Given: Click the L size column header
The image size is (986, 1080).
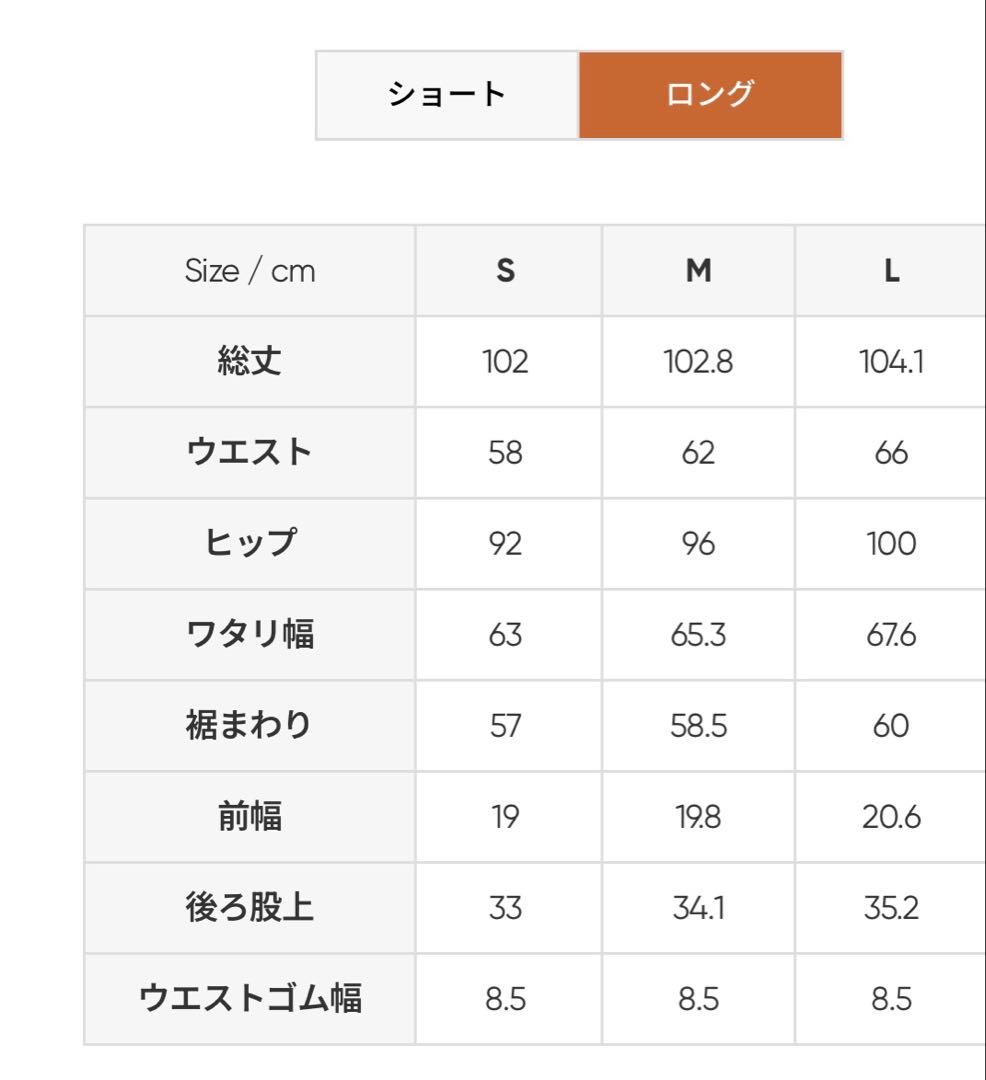Looking at the screenshot, I should click(890, 270).
